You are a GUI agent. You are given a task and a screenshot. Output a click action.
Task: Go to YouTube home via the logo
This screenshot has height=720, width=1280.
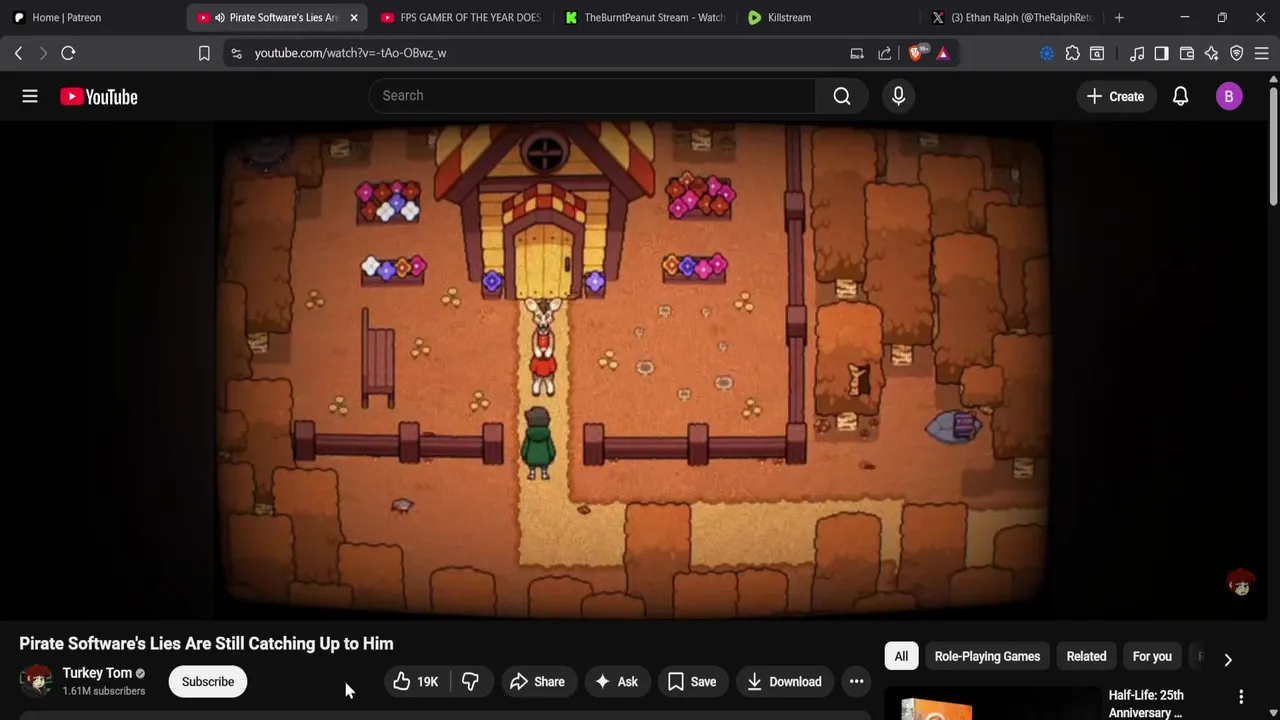coord(98,96)
